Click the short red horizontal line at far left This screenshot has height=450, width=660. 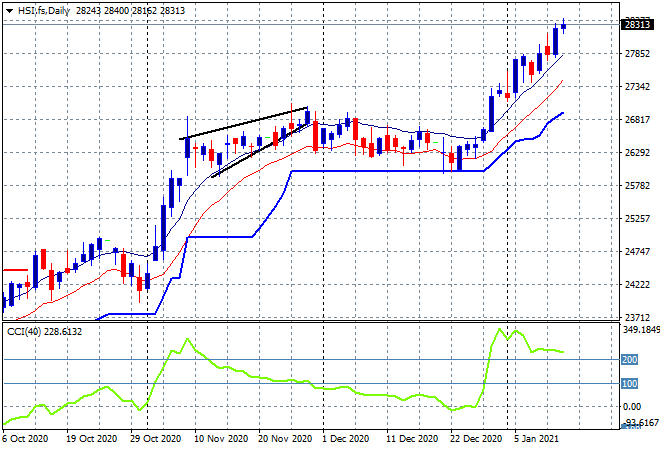click(x=15, y=270)
